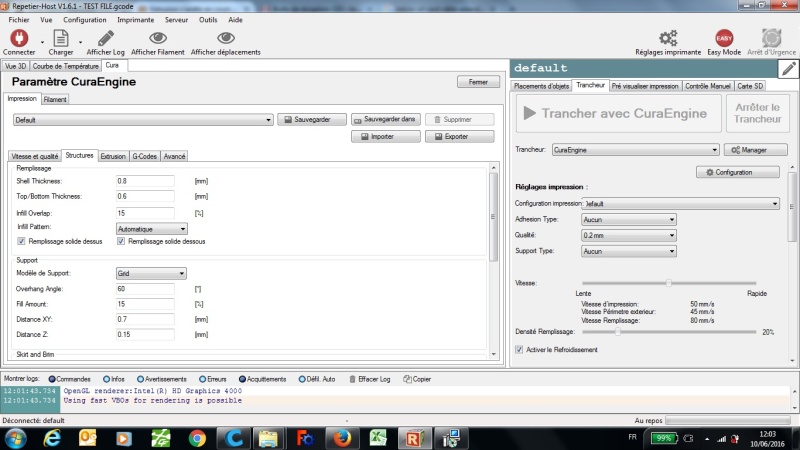Screen dimensions: 800x450
Task: Toggle Commandes log filter
Action: click(52, 379)
